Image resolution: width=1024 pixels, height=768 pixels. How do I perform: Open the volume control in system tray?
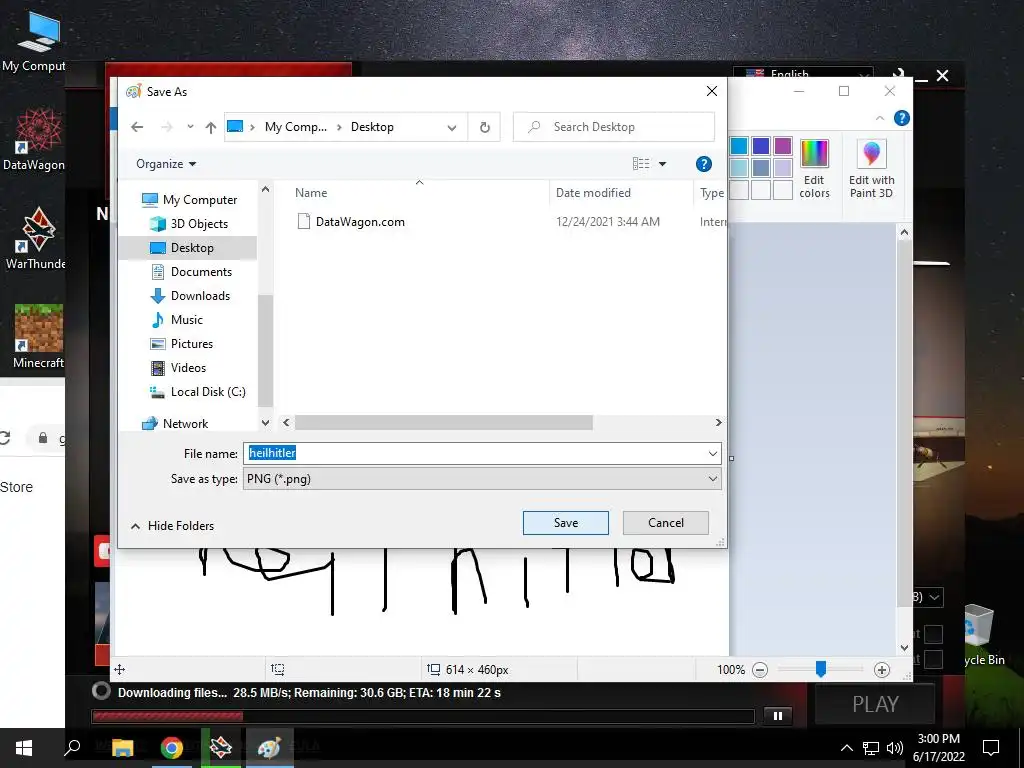(895, 748)
